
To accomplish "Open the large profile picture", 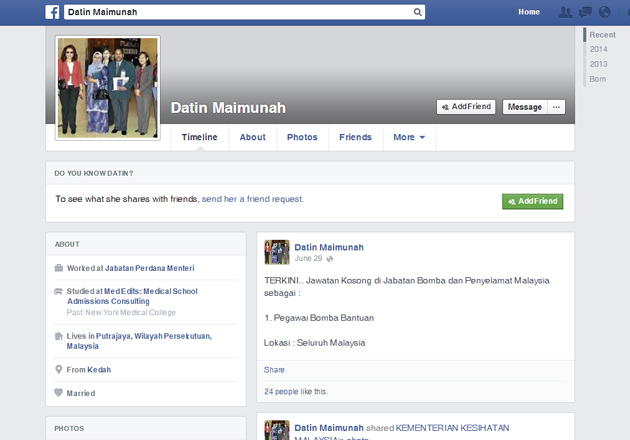I will coord(108,88).
